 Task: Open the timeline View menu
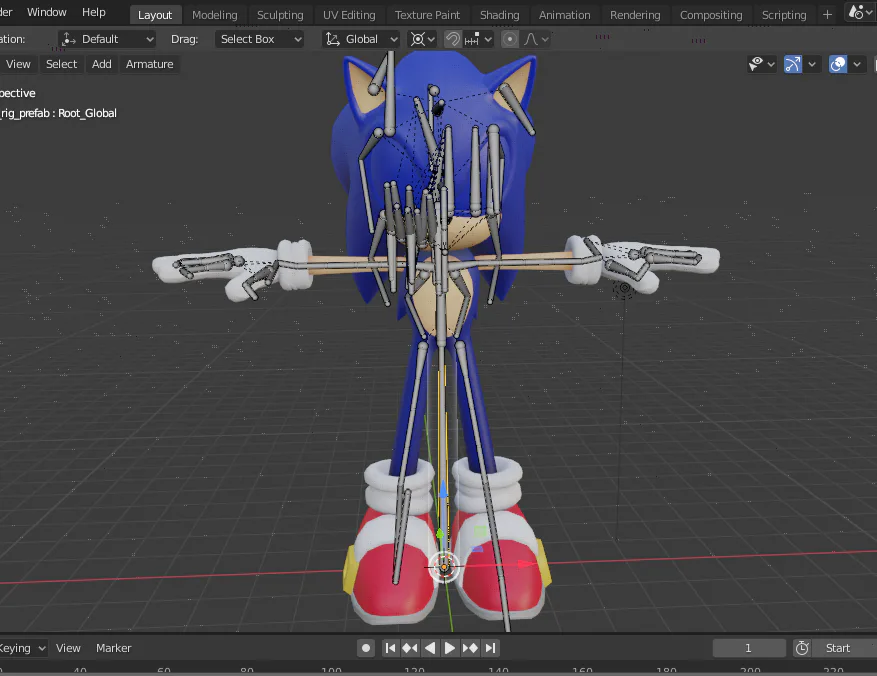click(x=68, y=648)
